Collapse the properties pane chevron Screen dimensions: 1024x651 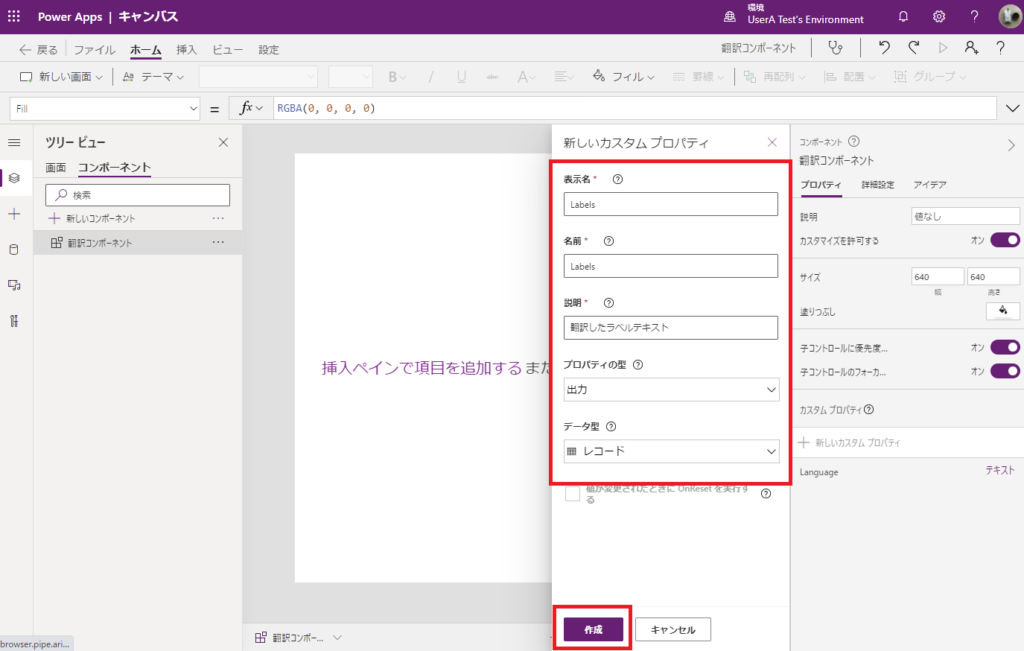(1011, 145)
